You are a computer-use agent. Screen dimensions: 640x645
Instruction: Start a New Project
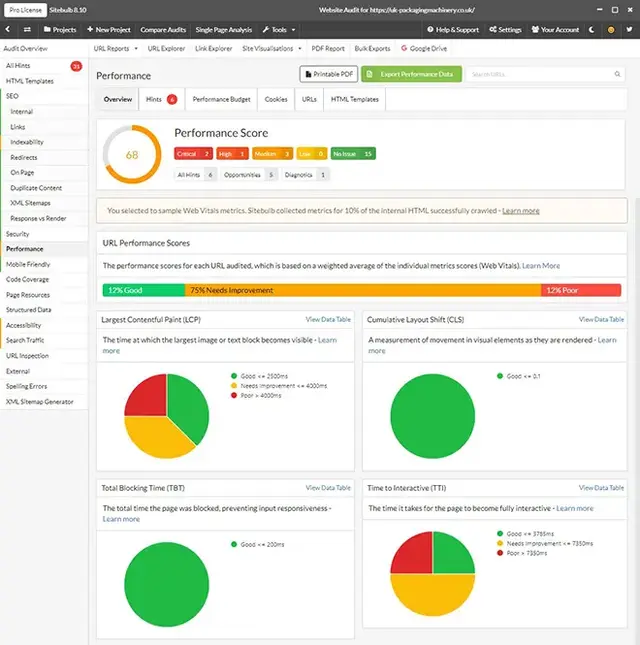[109, 30]
